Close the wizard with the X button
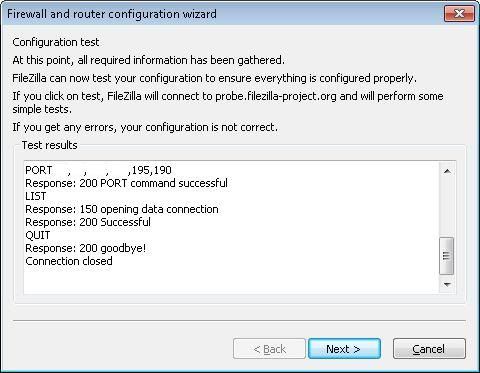 click(459, 14)
